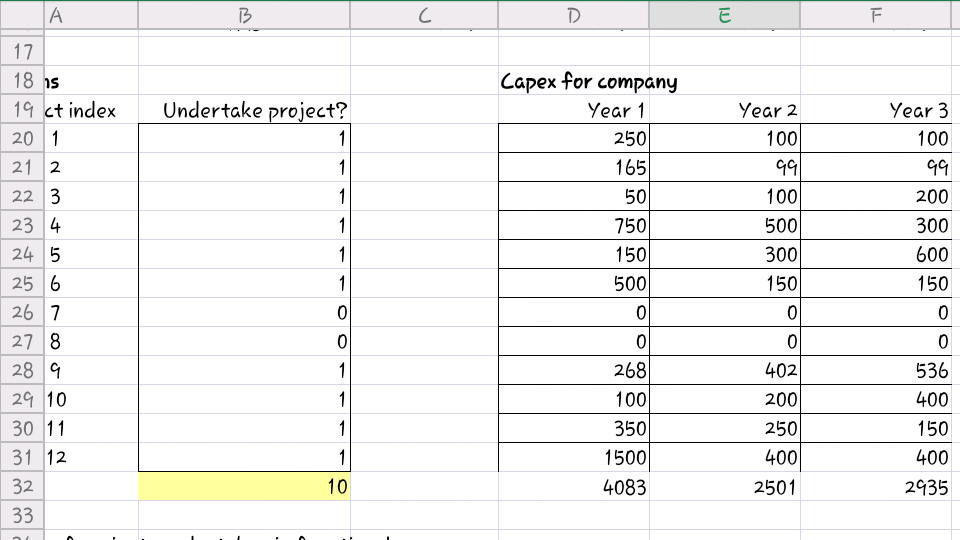Select Year 1 cell with value 268
Screen dimensions: 960x540
[x=574, y=370]
